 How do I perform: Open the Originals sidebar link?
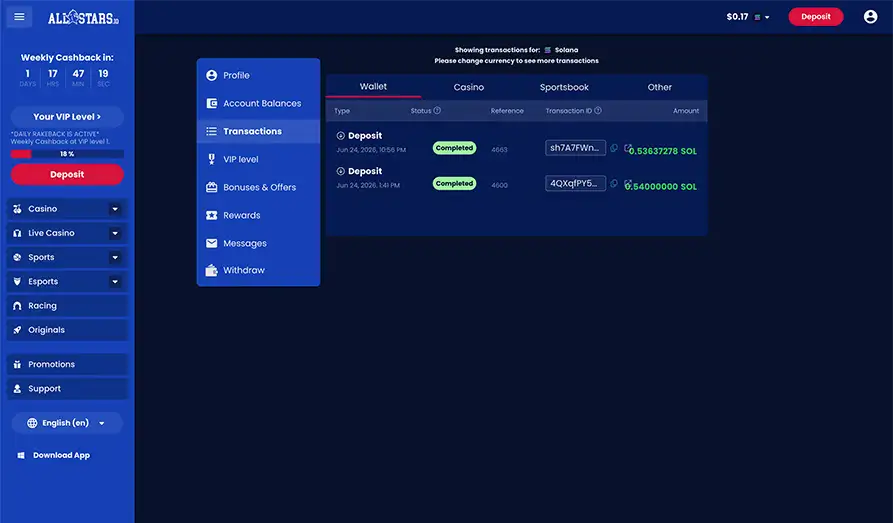click(67, 330)
